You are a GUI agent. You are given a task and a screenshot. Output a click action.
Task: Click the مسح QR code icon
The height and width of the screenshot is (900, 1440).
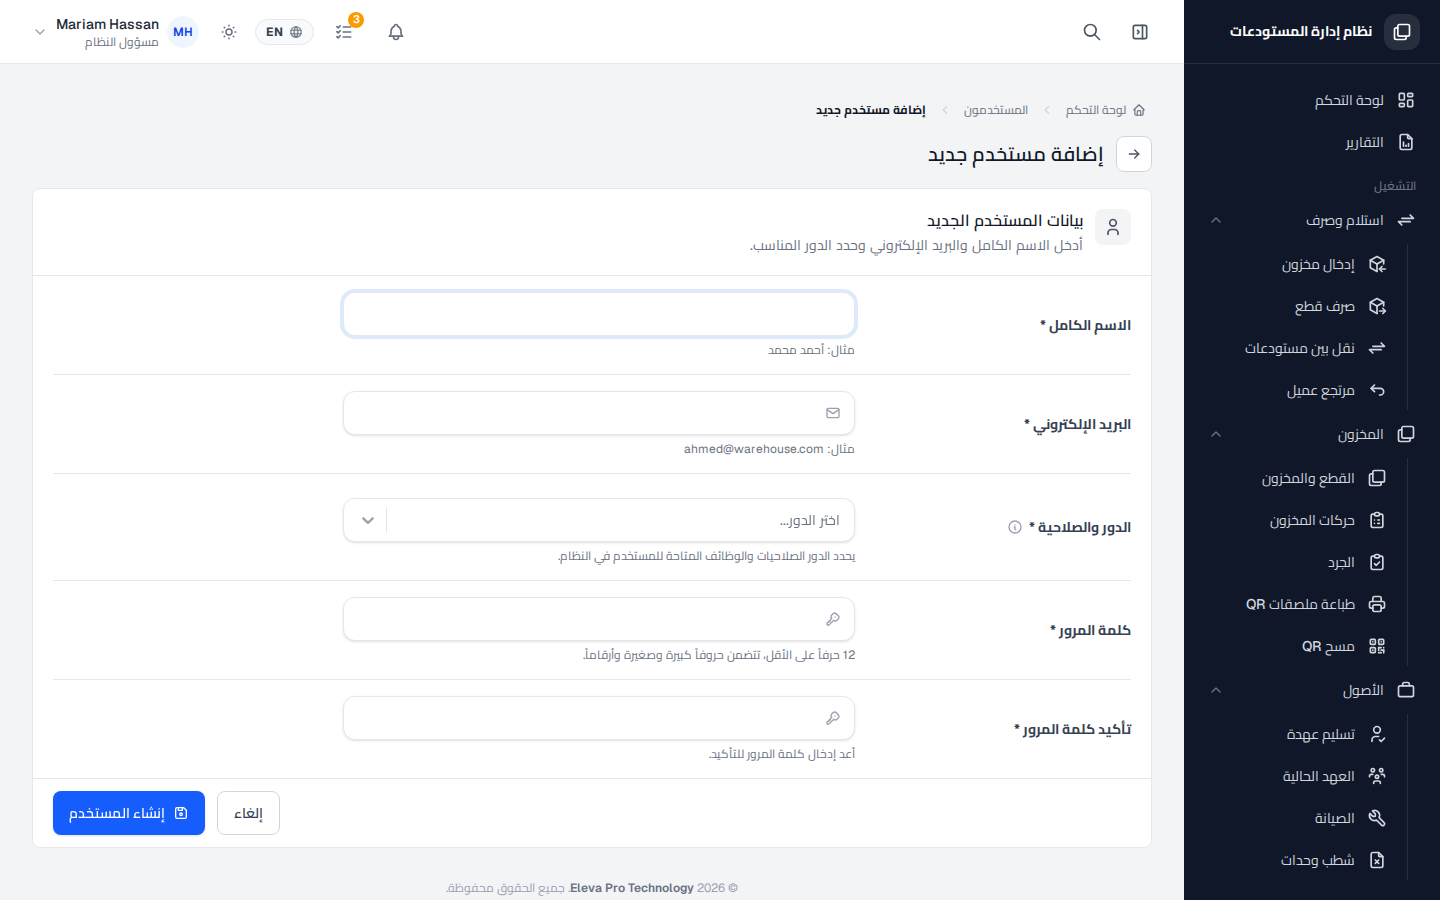coord(1377,646)
